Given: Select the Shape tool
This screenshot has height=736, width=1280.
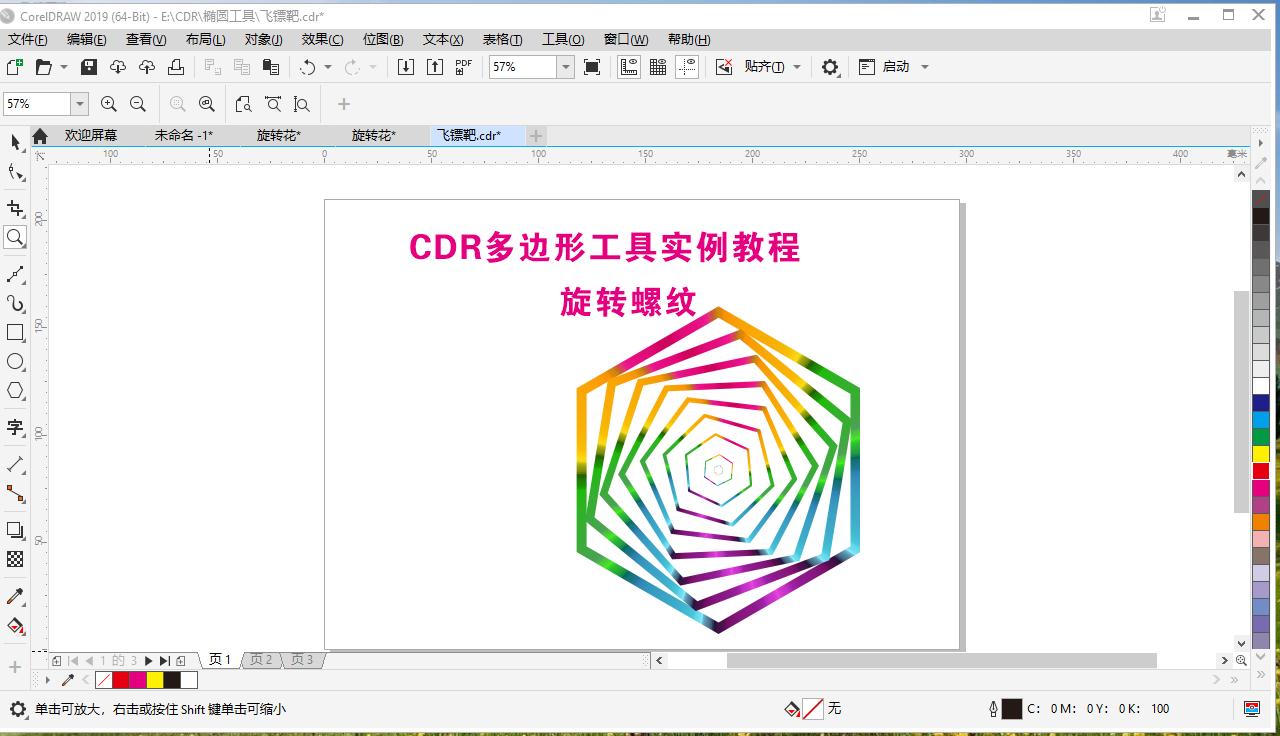Looking at the screenshot, I should pyautogui.click(x=15, y=172).
